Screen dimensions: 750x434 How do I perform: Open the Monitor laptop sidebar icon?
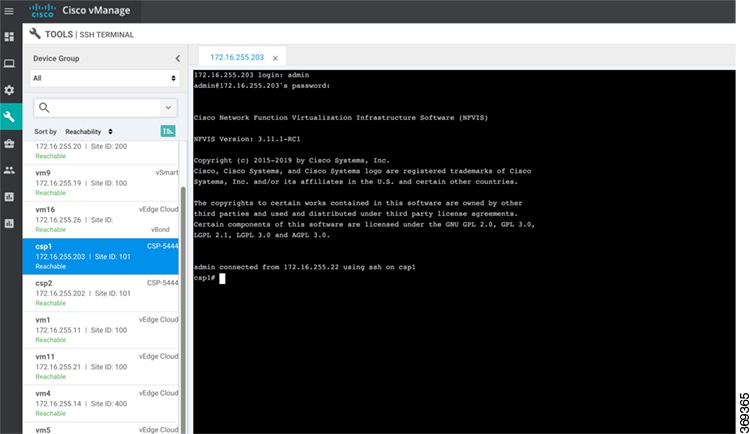pos(9,63)
